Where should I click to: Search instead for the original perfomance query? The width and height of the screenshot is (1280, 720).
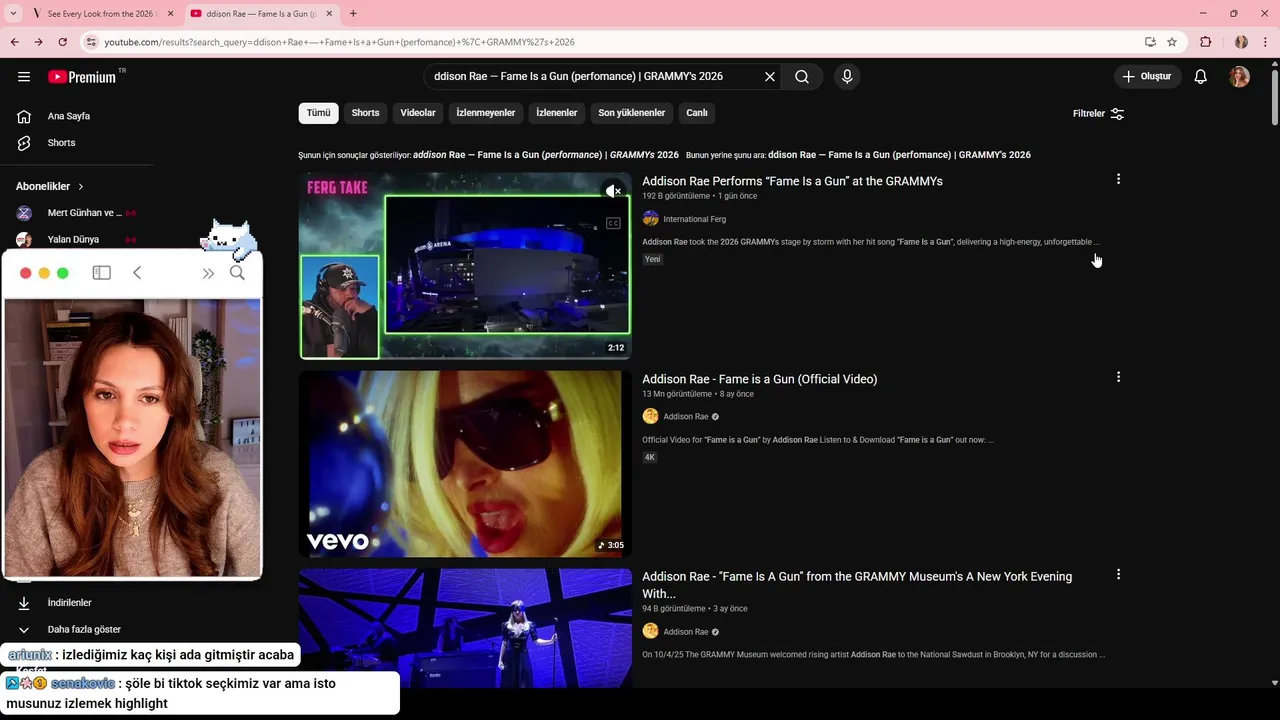pos(899,155)
